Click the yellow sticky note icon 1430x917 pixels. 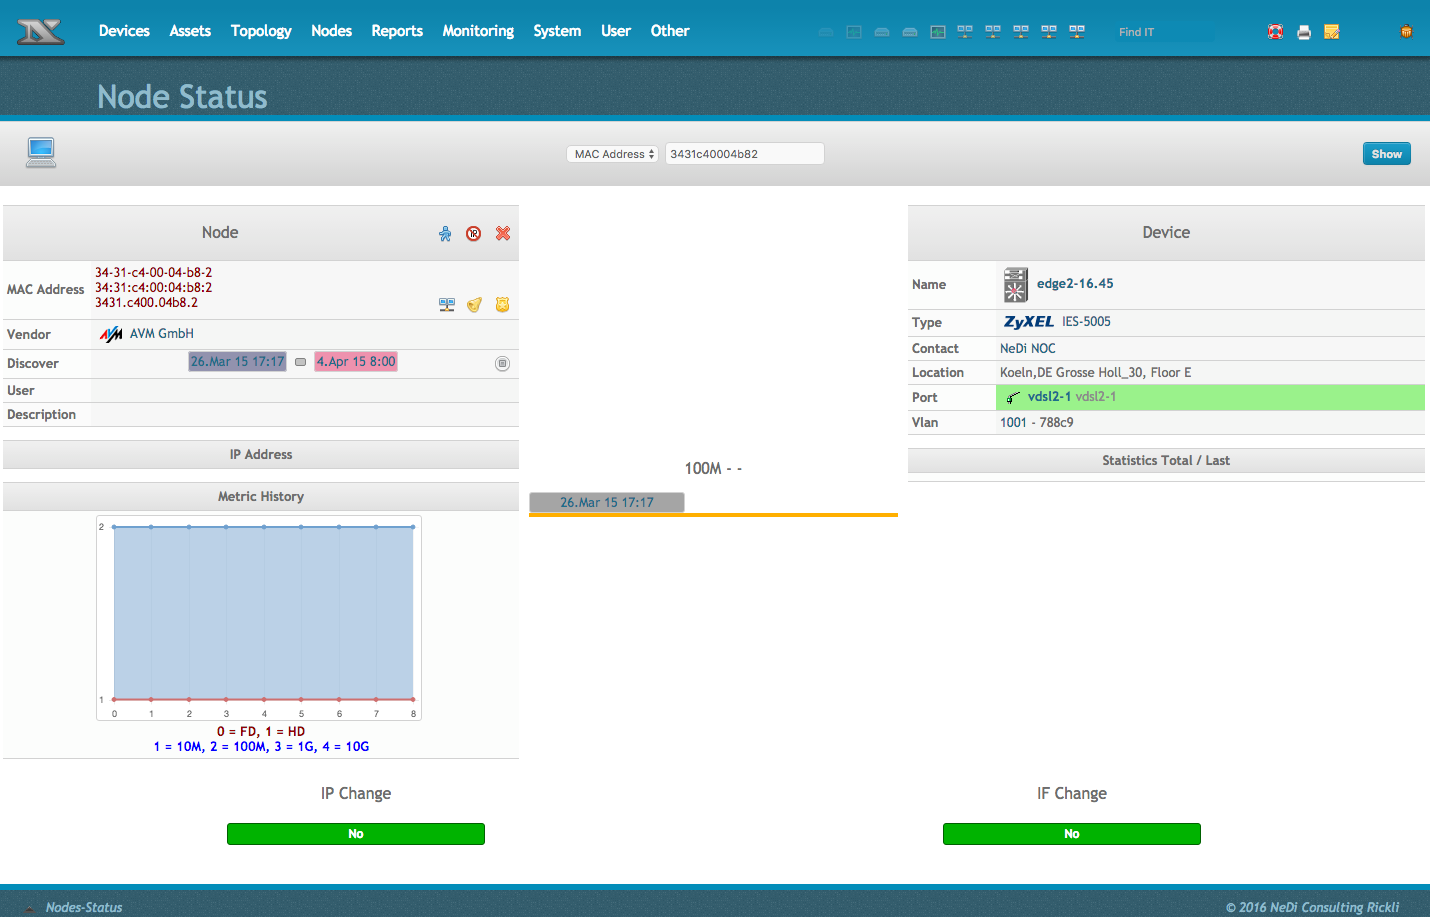pos(1332,32)
